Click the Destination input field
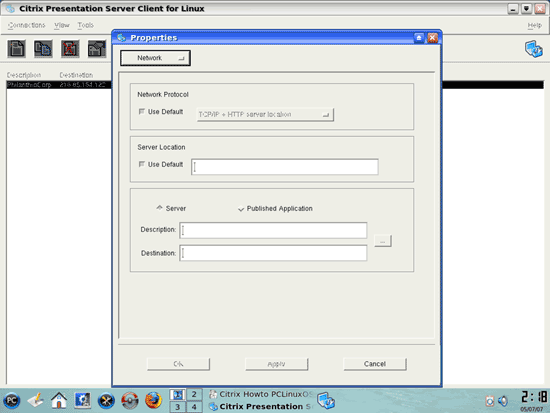 pyautogui.click(x=273, y=253)
